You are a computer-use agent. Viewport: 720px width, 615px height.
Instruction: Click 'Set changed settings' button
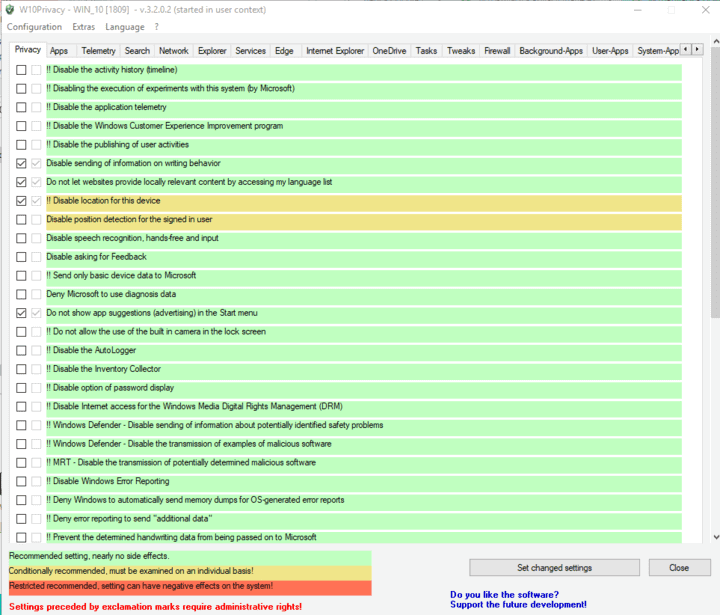(554, 568)
